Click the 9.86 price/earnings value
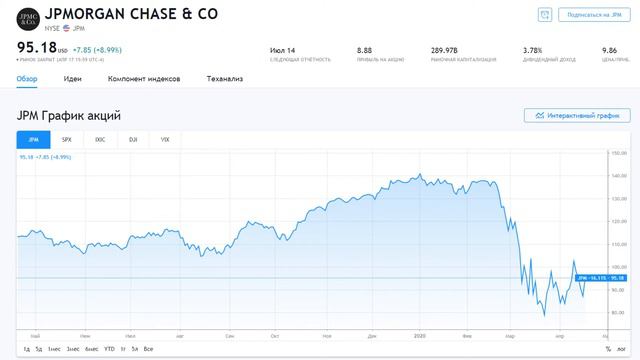 tap(609, 50)
